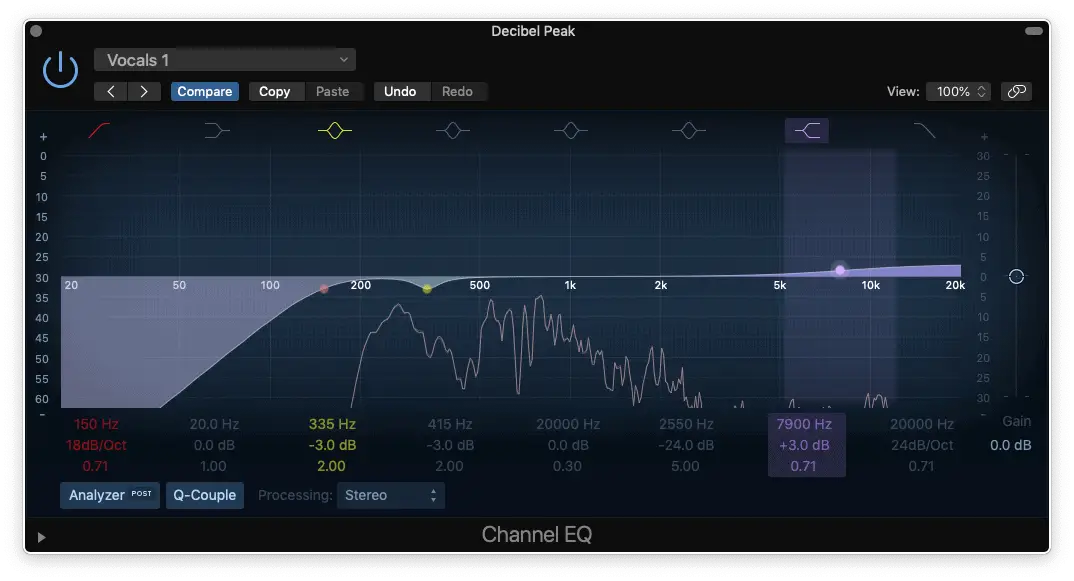
Task: Click the gray window close dot
Action: pos(36,31)
